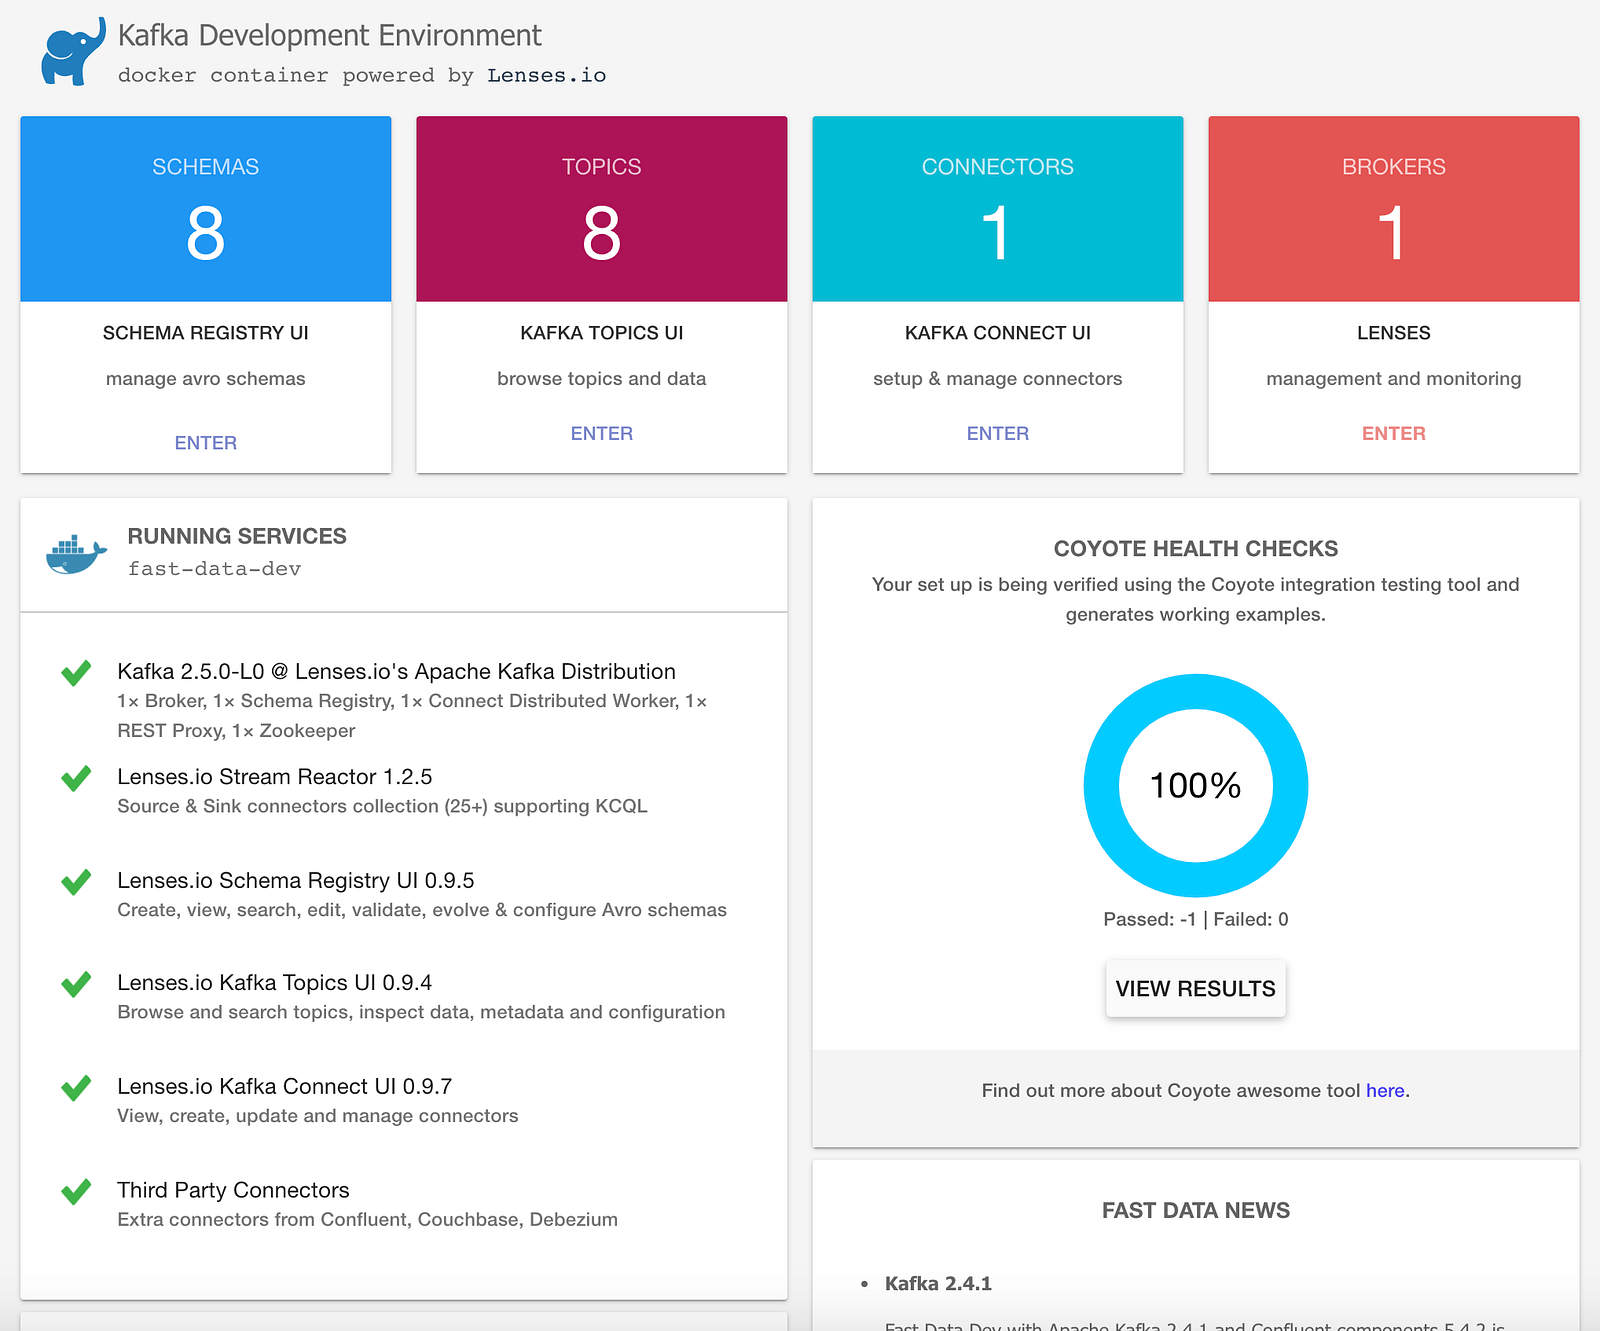The image size is (1600, 1331).
Task: Select the magenta TOPICS count tile
Action: point(602,209)
